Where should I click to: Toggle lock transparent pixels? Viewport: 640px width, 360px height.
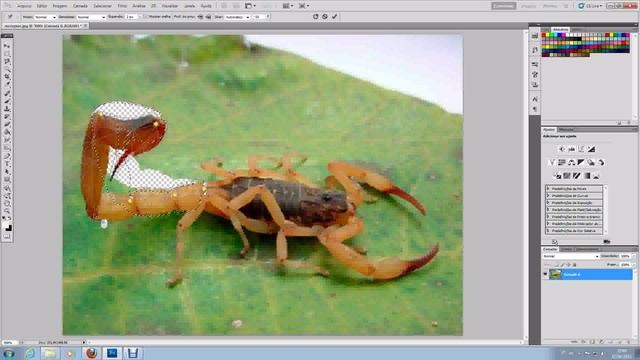557,264
